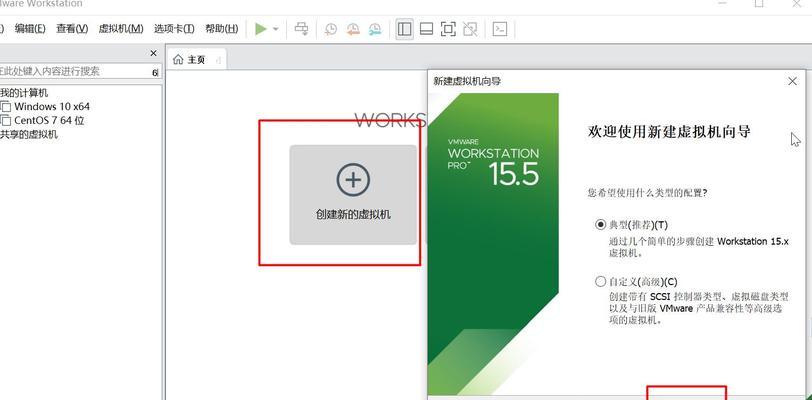Open the search field dropdown arrow

(155, 73)
